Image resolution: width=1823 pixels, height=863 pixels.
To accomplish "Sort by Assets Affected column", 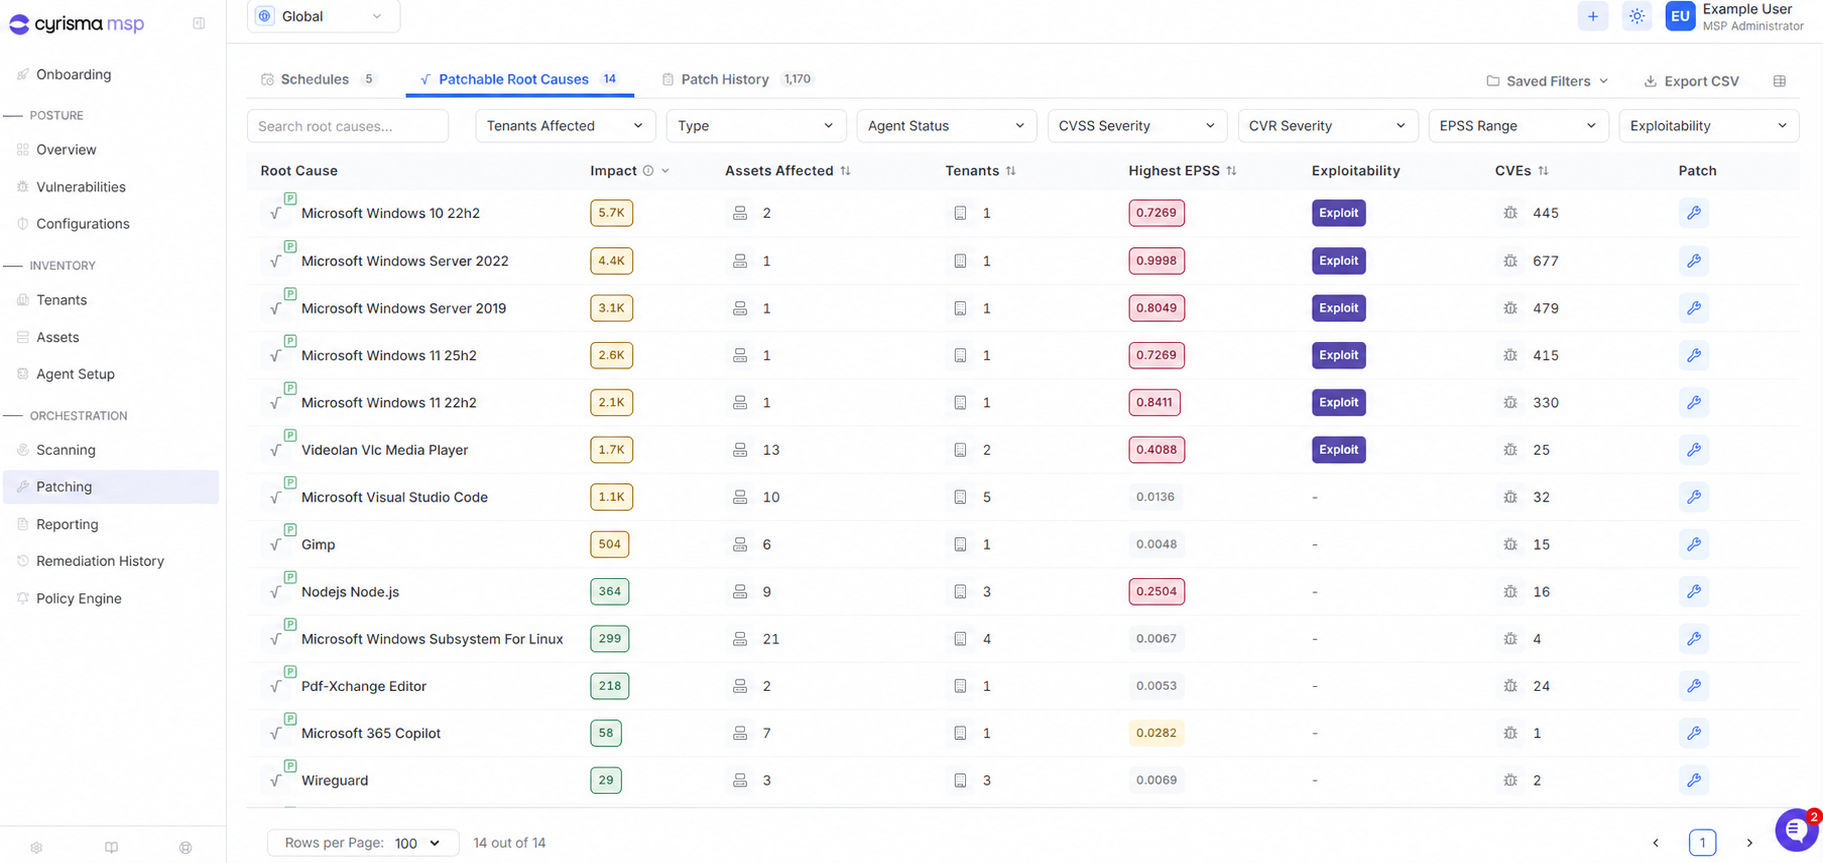I will (x=846, y=171).
